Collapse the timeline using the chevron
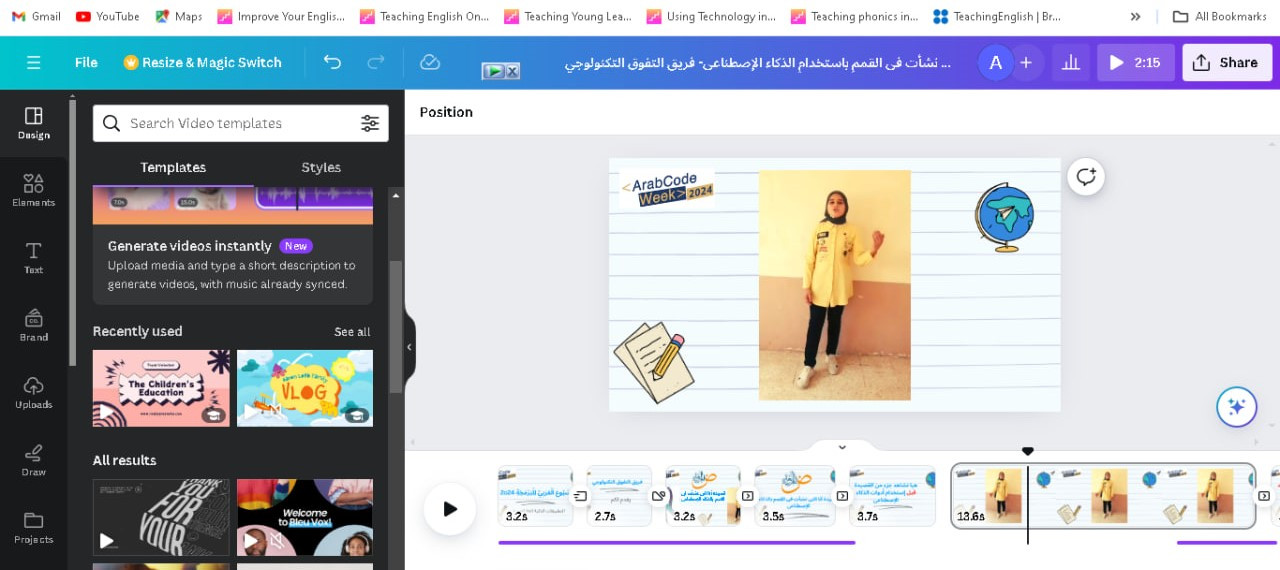 pos(842,447)
